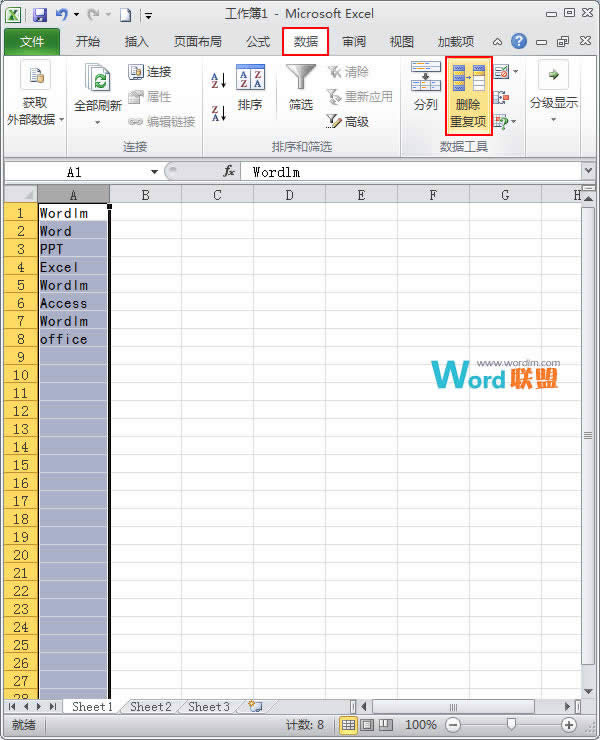Click the Advanced (高级) filter icon
Image resolution: width=600 pixels, height=740 pixels.
coord(333,121)
